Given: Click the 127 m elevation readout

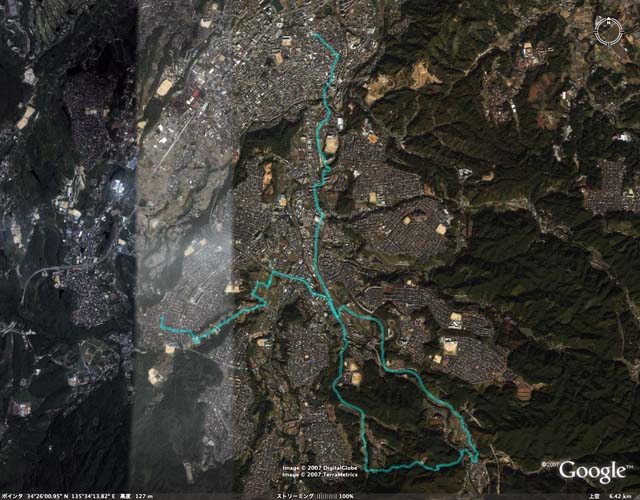Looking at the screenshot, I should point(143,496).
